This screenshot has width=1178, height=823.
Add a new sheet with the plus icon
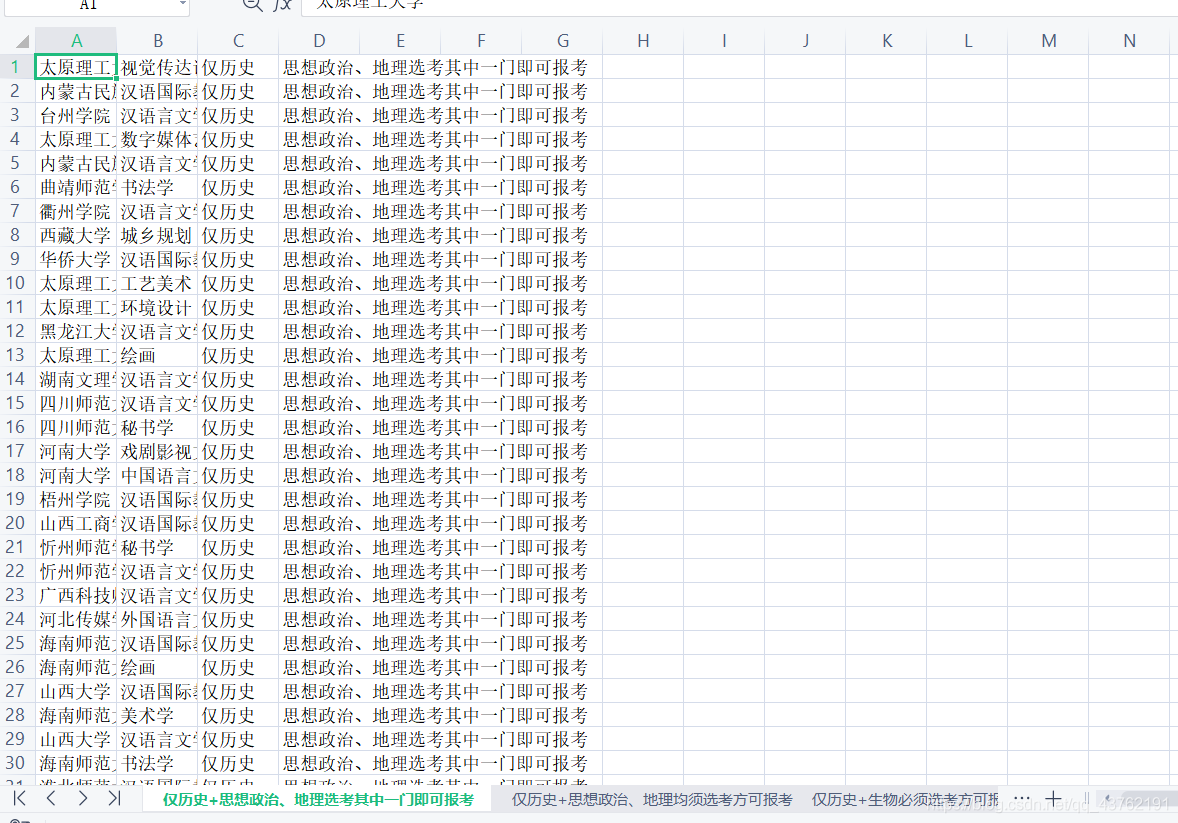click(1053, 798)
